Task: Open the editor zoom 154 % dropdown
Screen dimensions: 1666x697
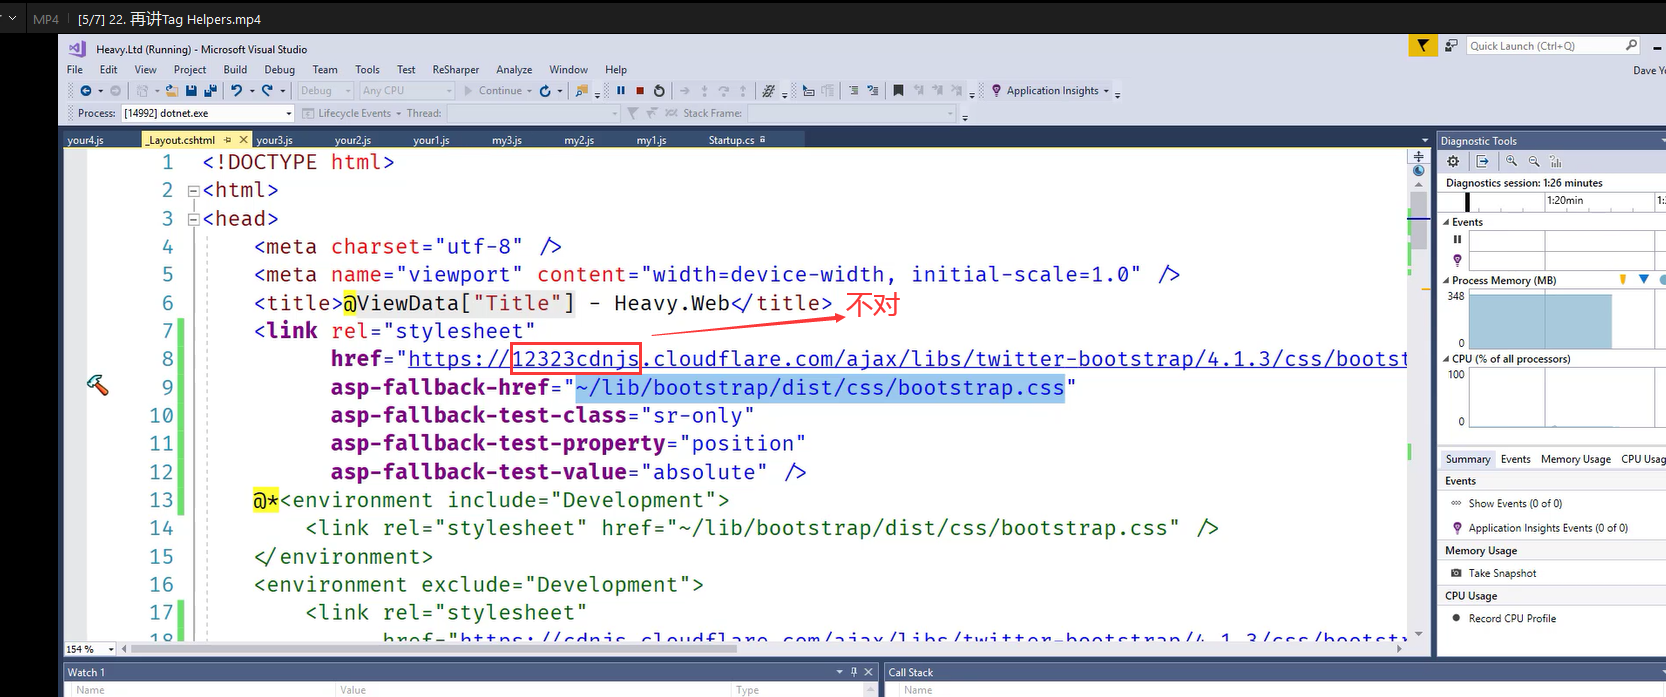Action: click(x=110, y=649)
